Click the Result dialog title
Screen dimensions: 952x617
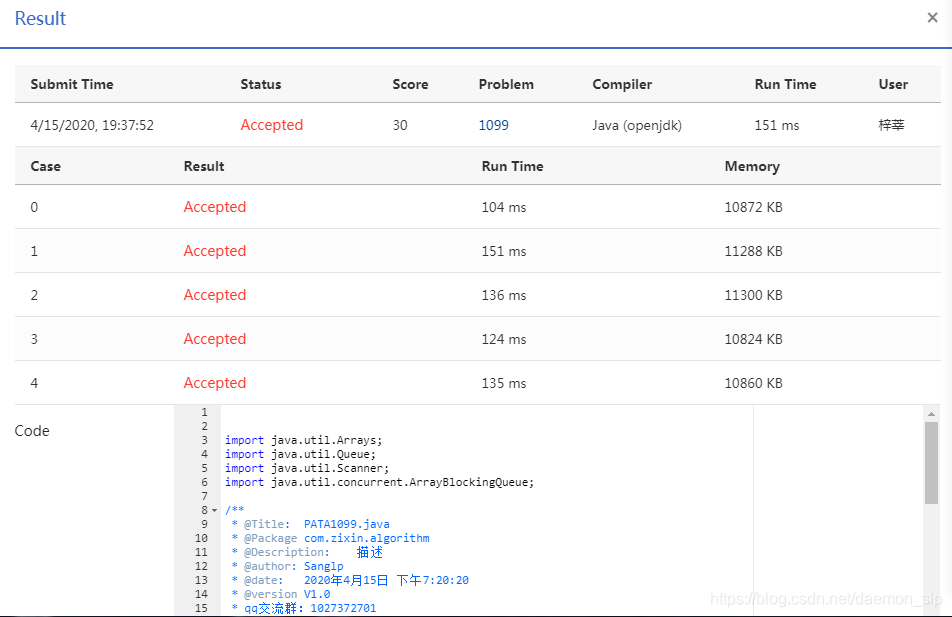(x=40, y=18)
